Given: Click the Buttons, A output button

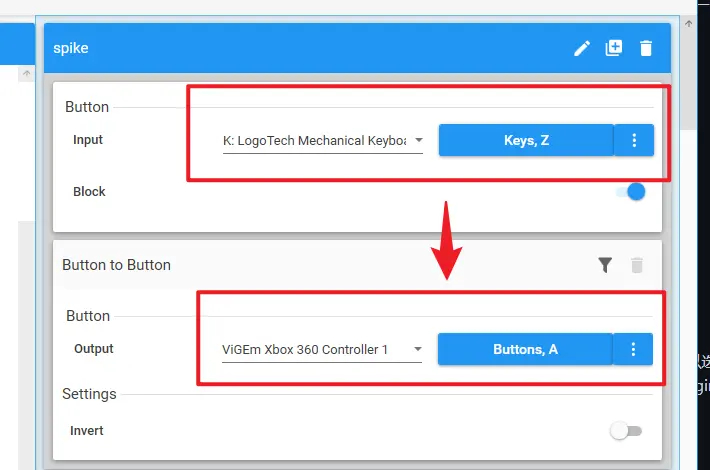Looking at the screenshot, I should tap(525, 349).
